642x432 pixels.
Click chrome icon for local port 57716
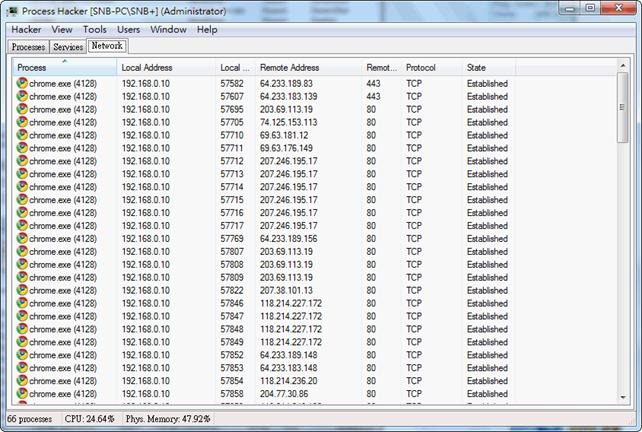[22, 213]
